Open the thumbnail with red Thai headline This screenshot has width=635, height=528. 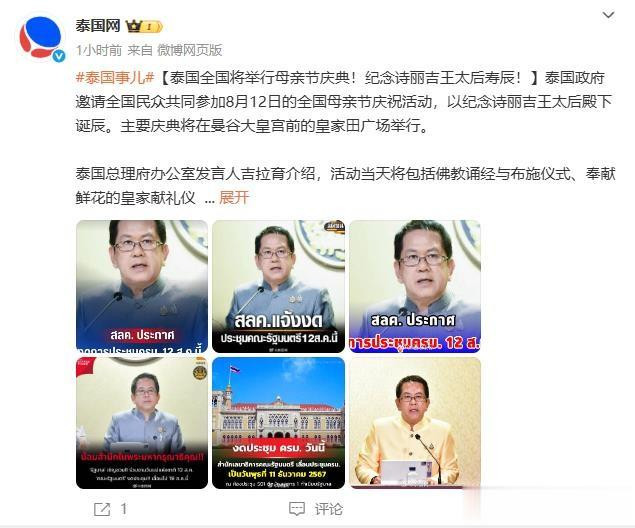pyautogui.click(x=142, y=423)
